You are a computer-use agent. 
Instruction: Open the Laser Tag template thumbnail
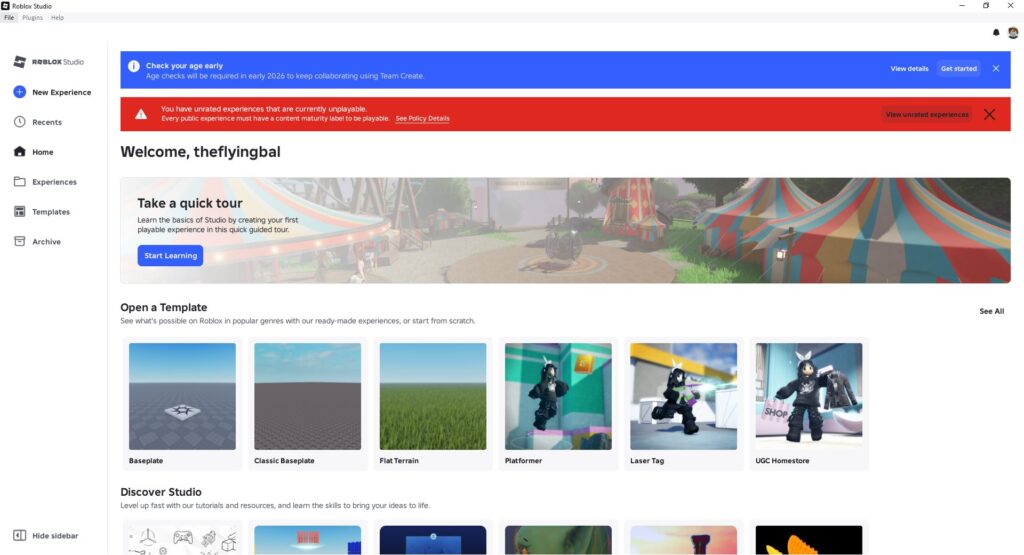[684, 396]
